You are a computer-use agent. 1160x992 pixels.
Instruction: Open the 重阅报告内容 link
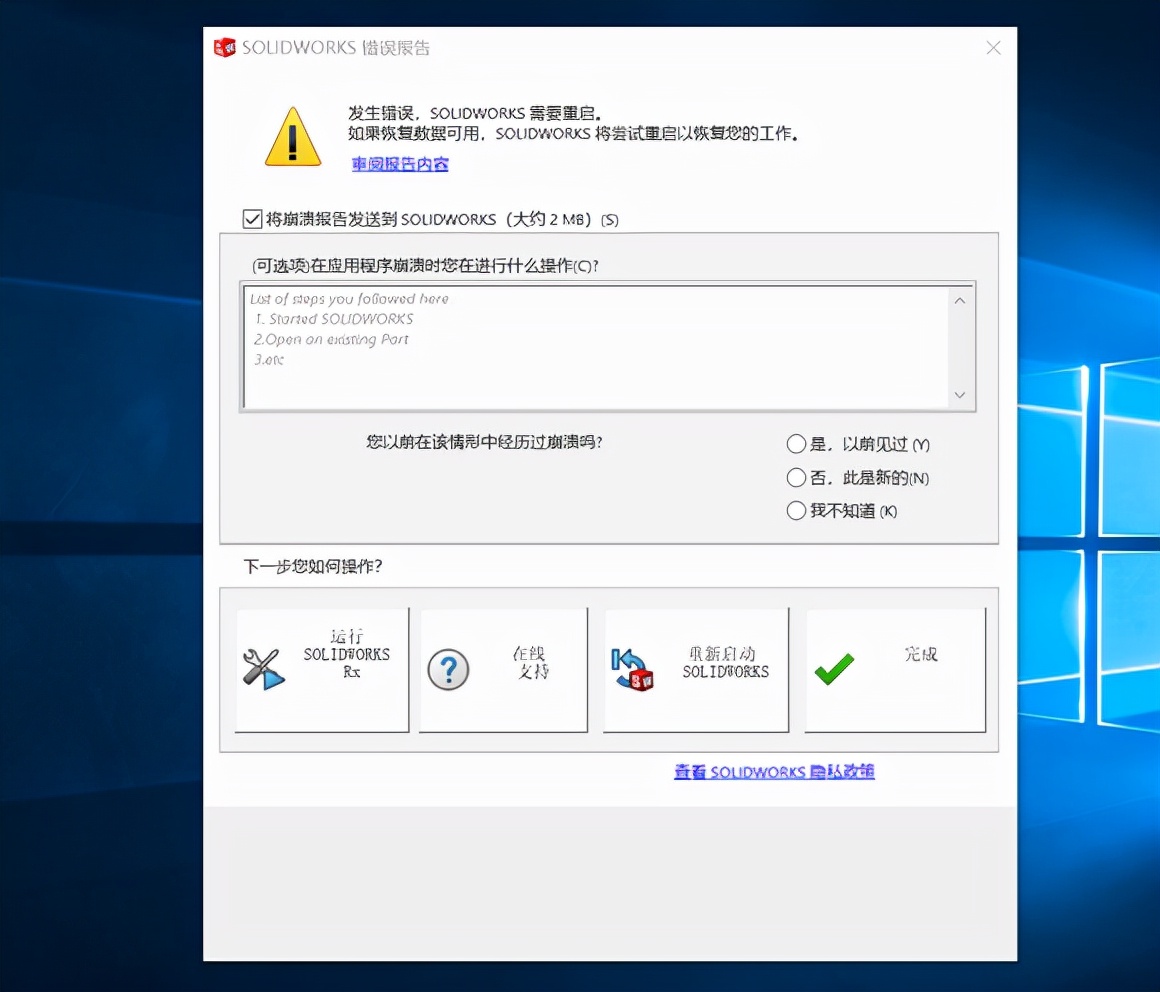[x=400, y=163]
